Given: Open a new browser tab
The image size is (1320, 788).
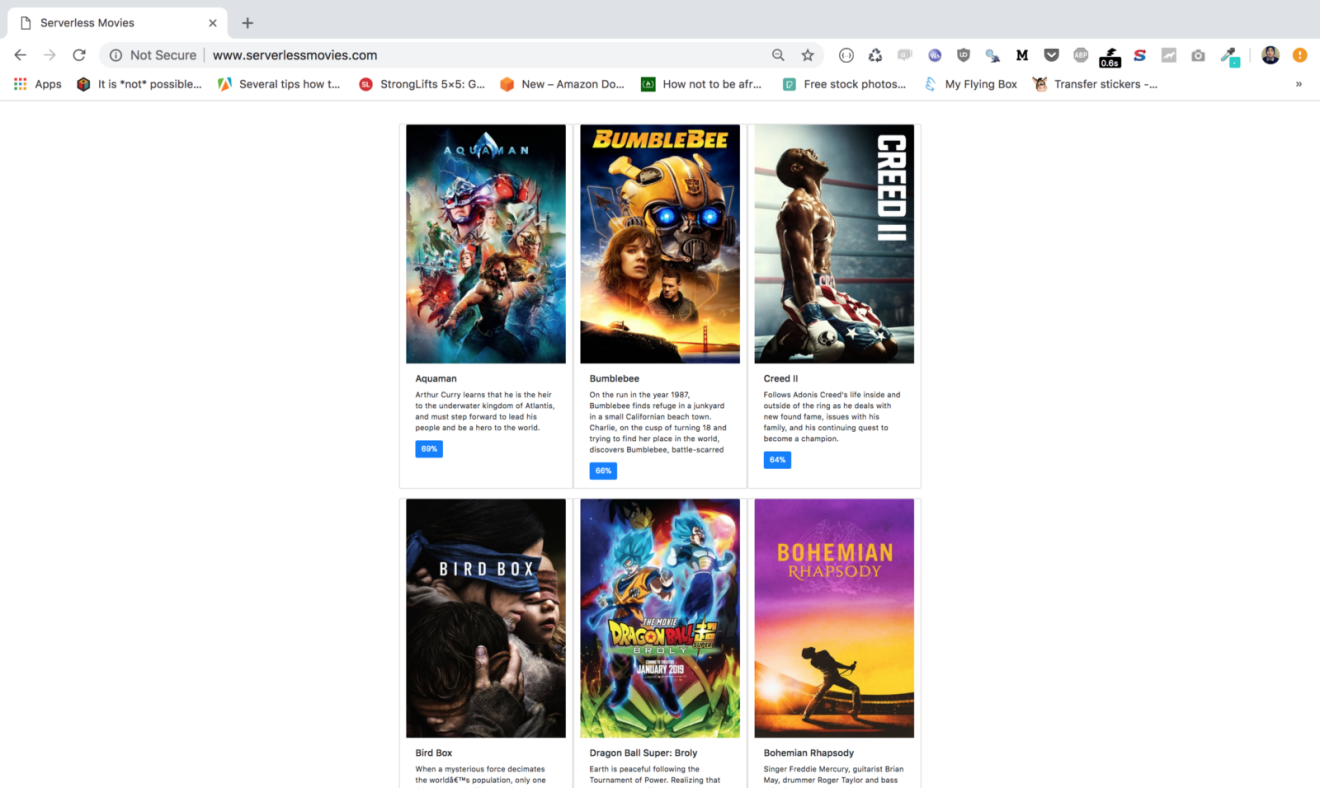Looking at the screenshot, I should pos(247,23).
